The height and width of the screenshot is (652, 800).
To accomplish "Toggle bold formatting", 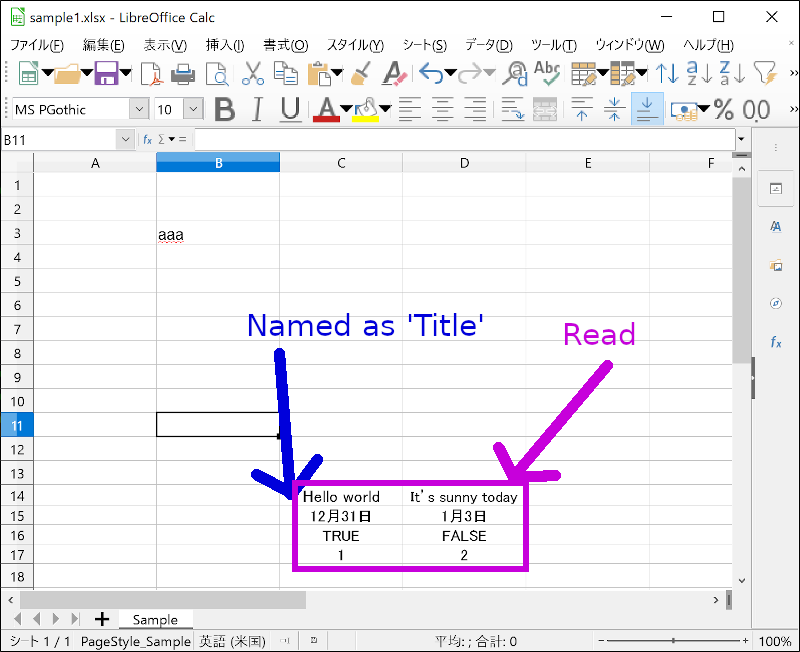I will point(223,108).
